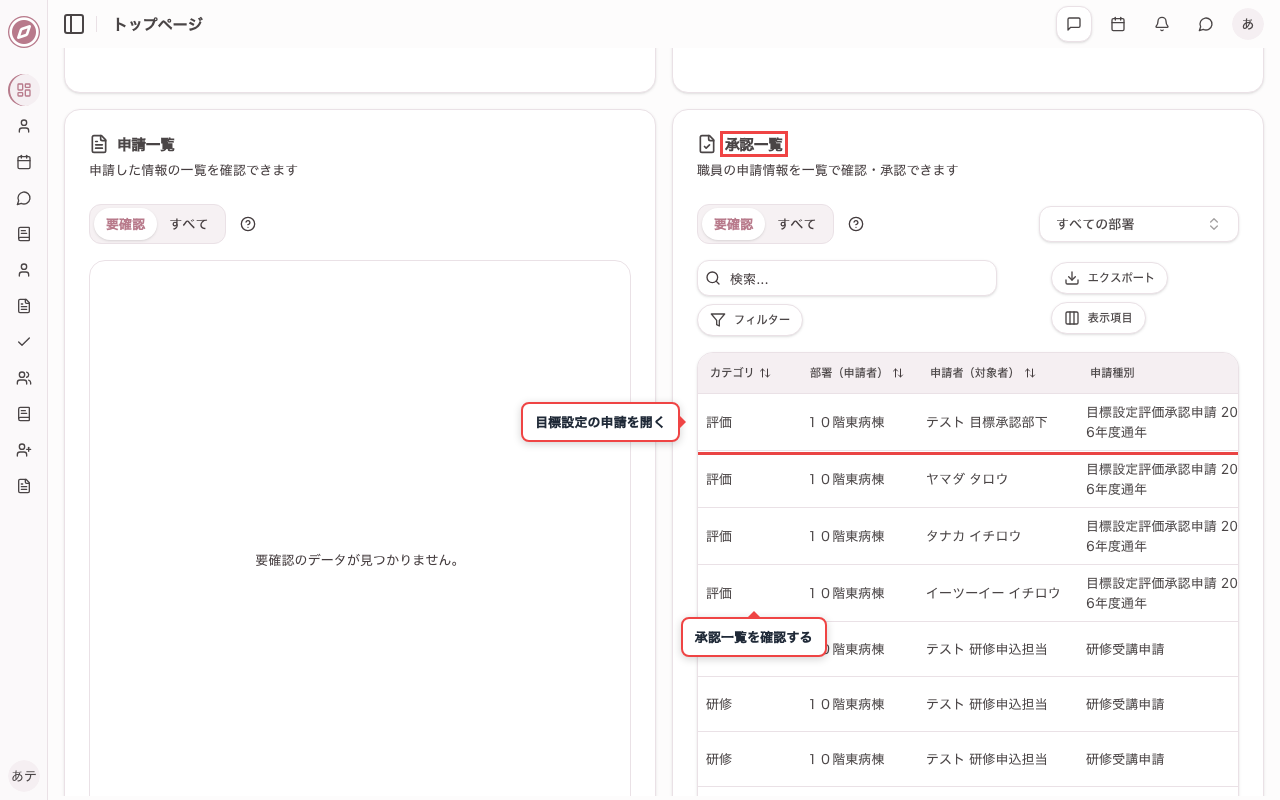The height and width of the screenshot is (800, 1280).
Task: Open the person icon just above sidebar calendar
Action: click(x=24, y=126)
